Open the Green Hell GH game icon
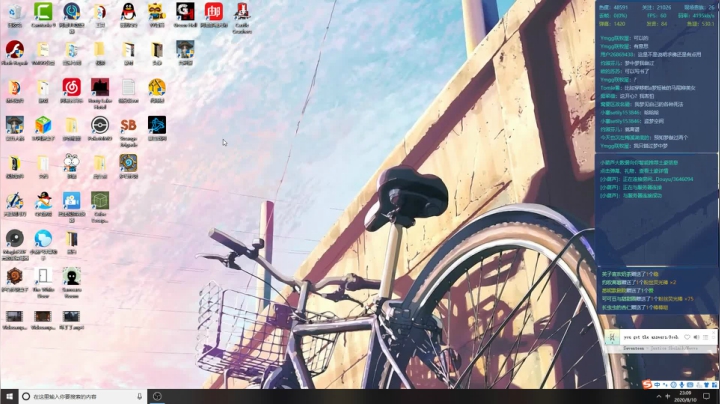The height and width of the screenshot is (404, 720). tap(185, 13)
